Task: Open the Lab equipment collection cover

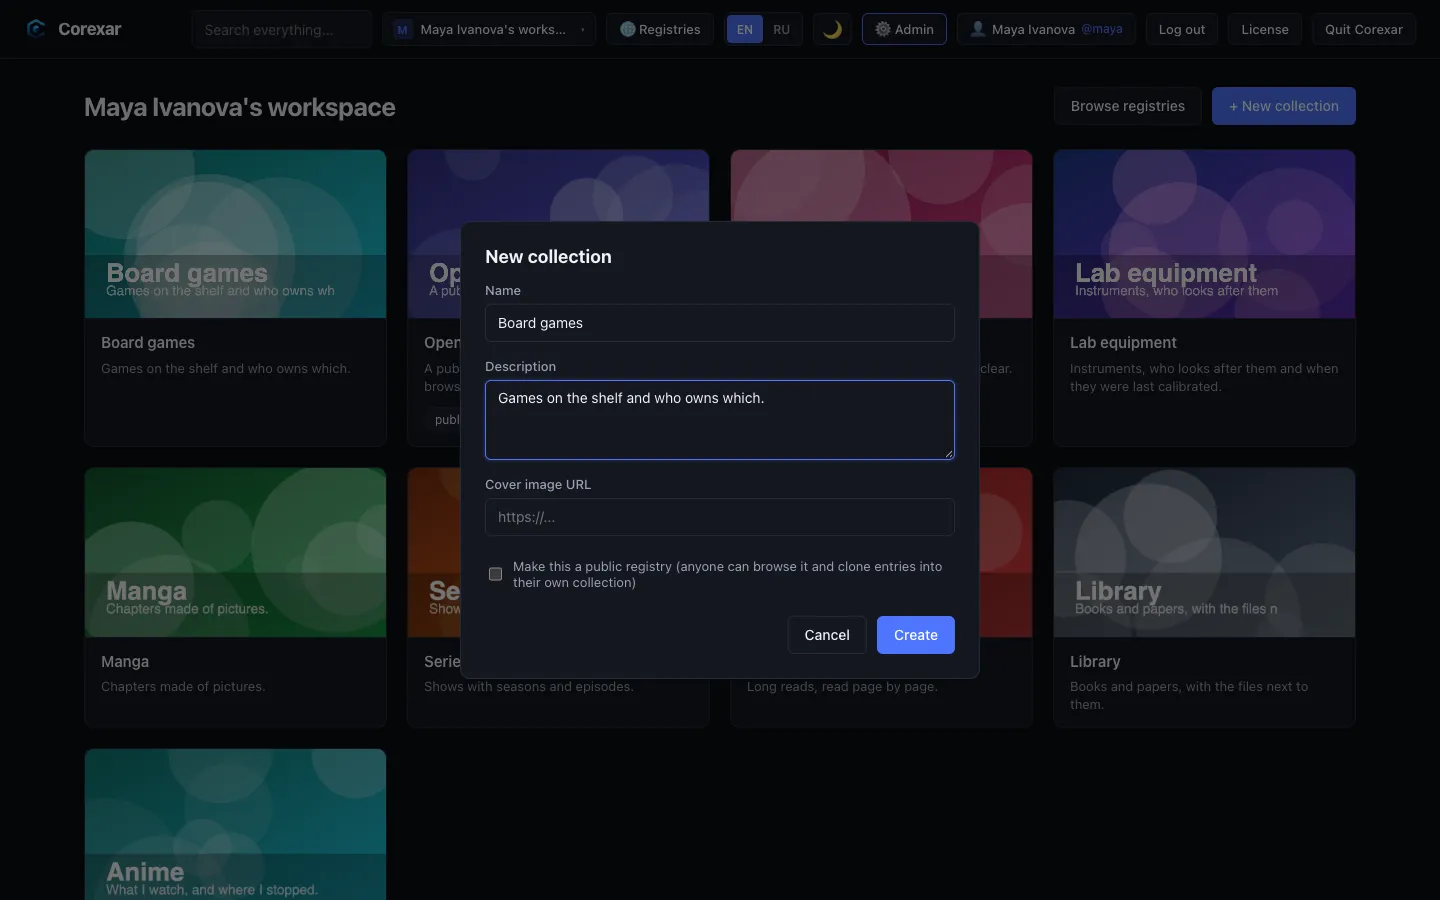Action: (x=1204, y=234)
